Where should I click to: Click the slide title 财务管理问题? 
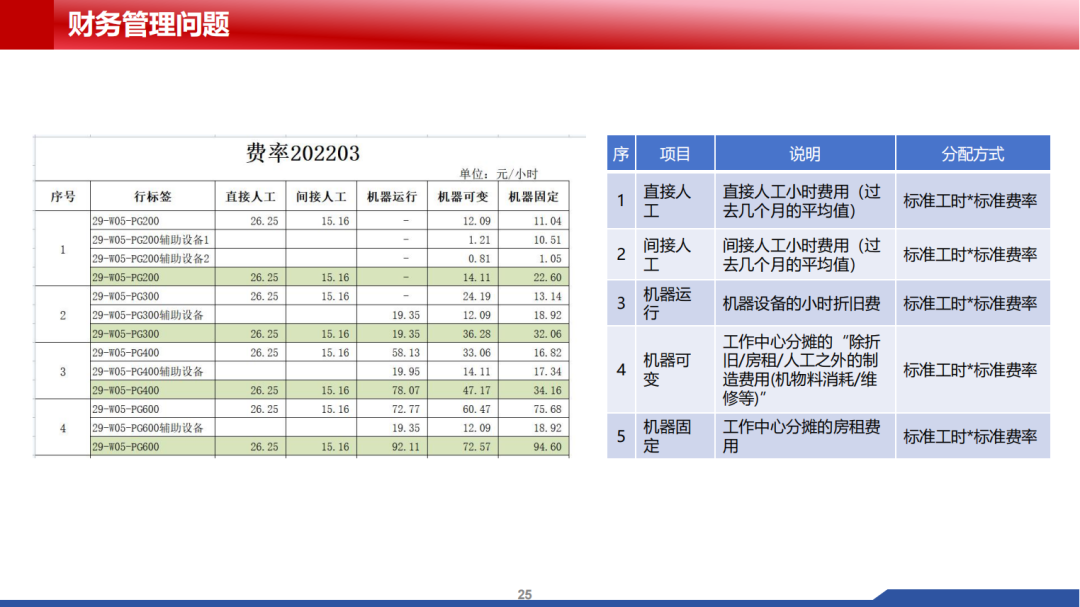[x=148, y=24]
